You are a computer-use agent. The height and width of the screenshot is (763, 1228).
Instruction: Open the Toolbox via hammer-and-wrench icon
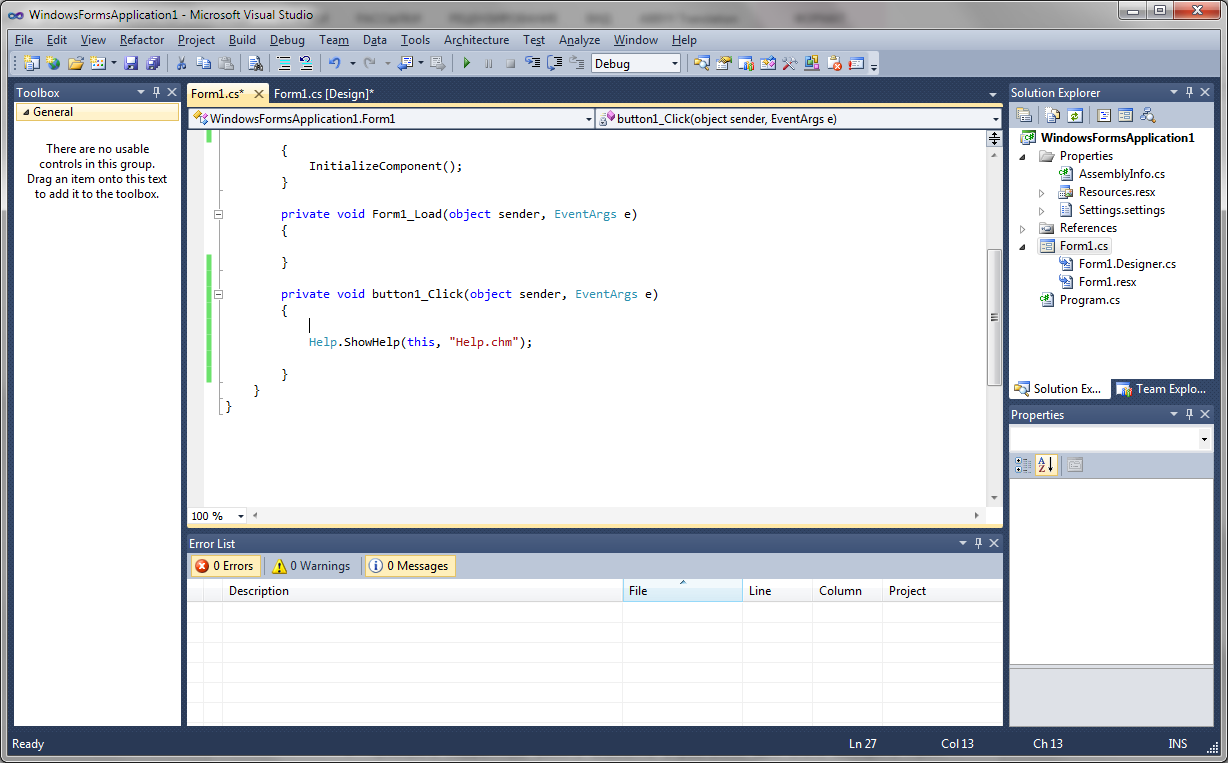pyautogui.click(x=789, y=63)
